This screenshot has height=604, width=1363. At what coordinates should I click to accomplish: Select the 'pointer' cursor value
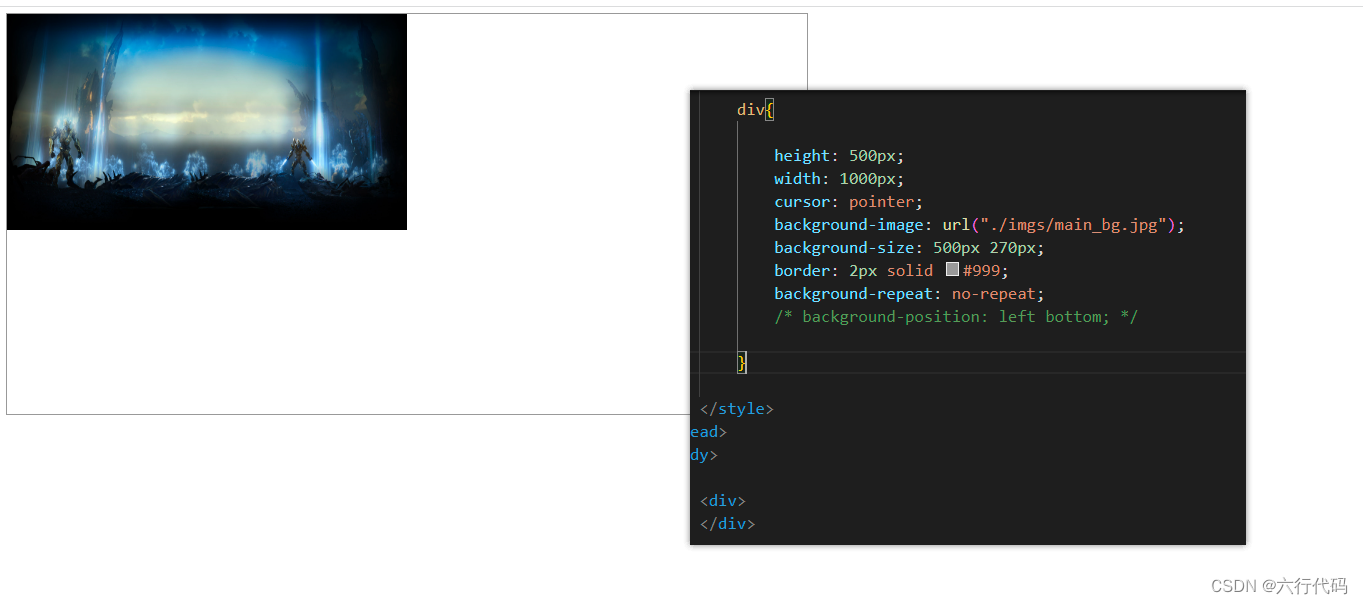[x=881, y=201]
